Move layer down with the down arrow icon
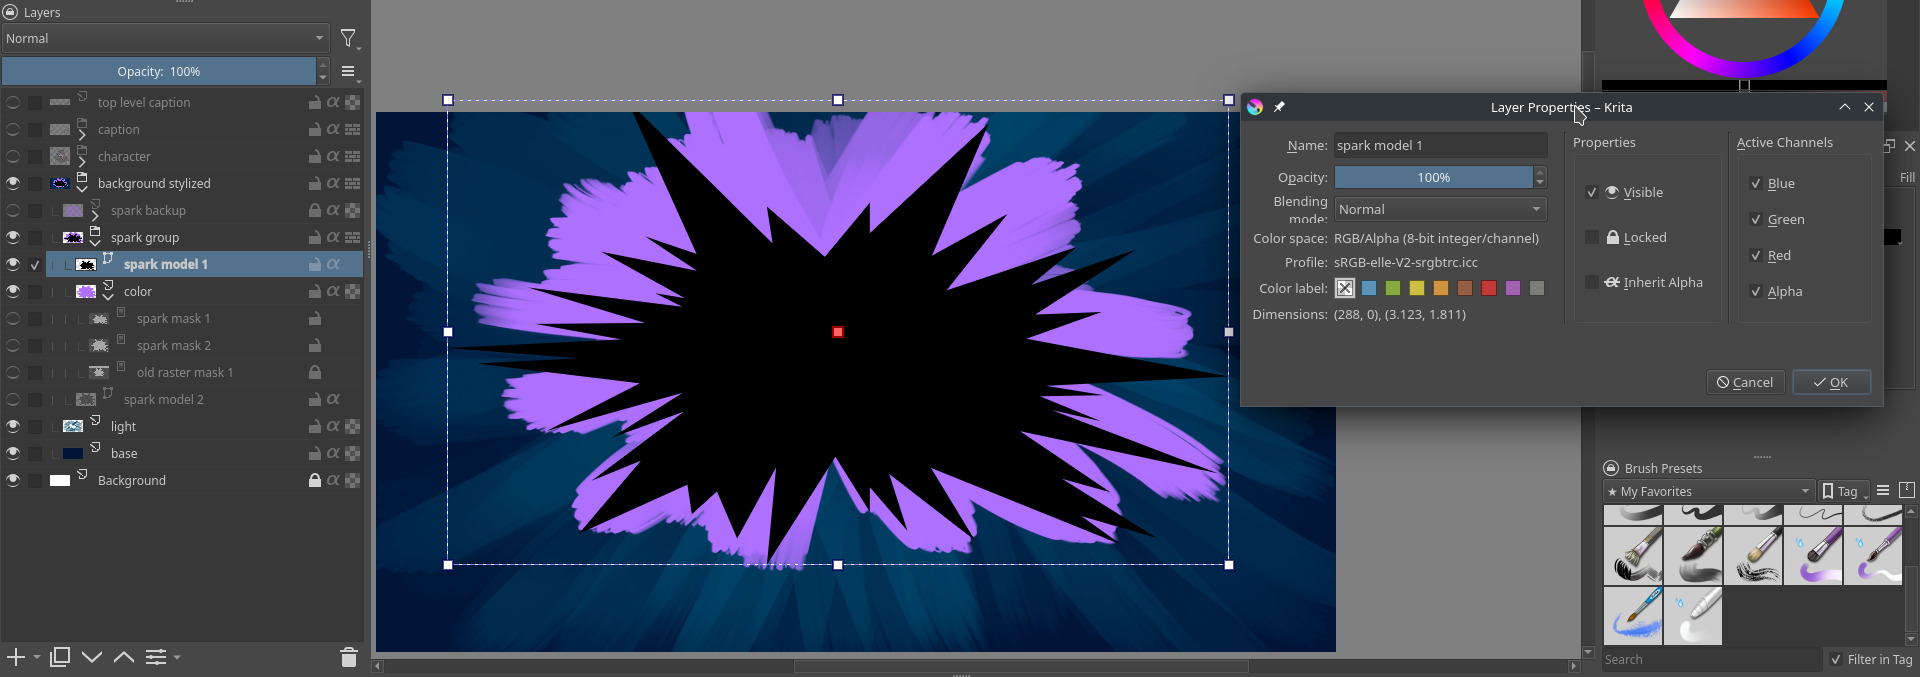Screen dimensions: 1920x677 click(92, 657)
